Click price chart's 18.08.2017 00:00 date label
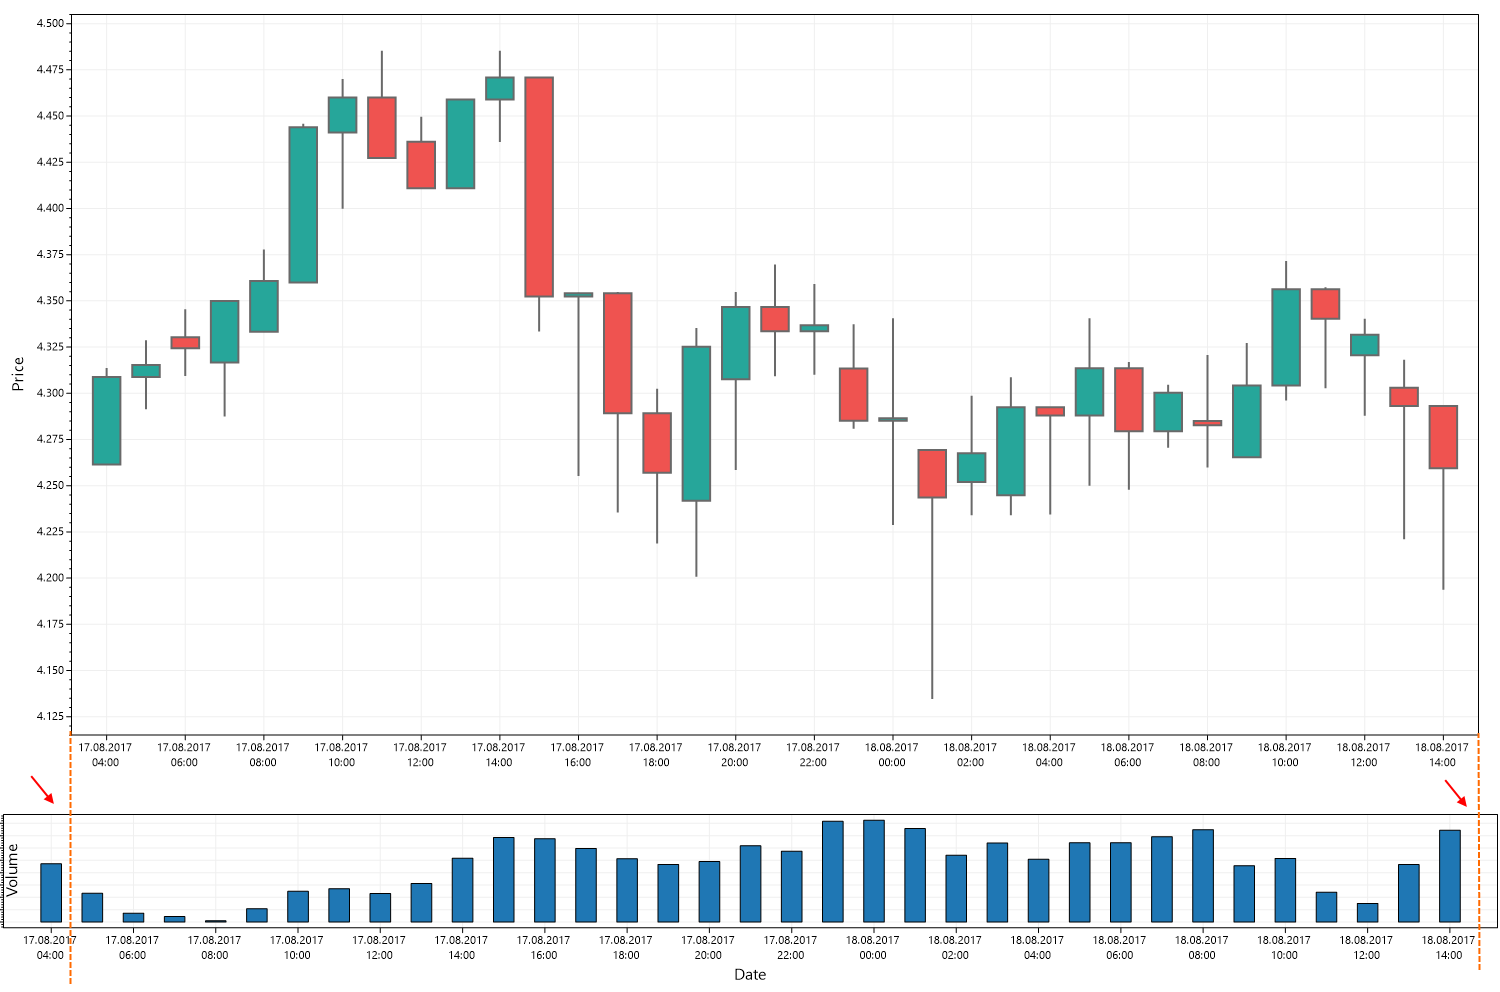Viewport: 1500px width, 992px height. point(891,755)
